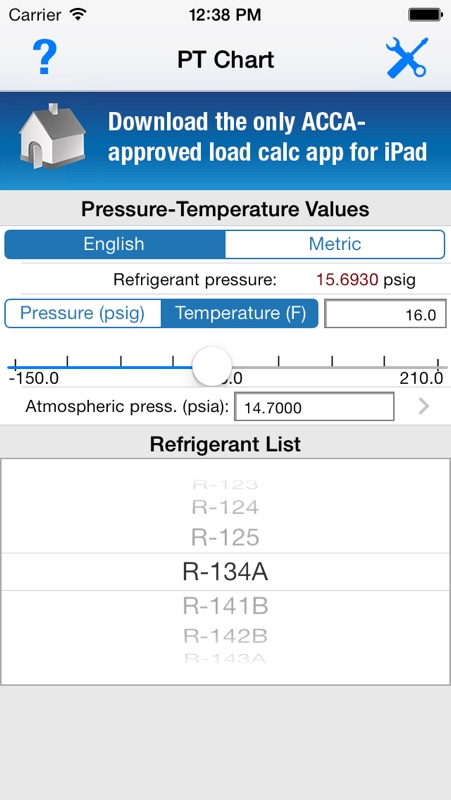Tap the battery indicator in status bar
The height and width of the screenshot is (800, 451).
[424, 15]
